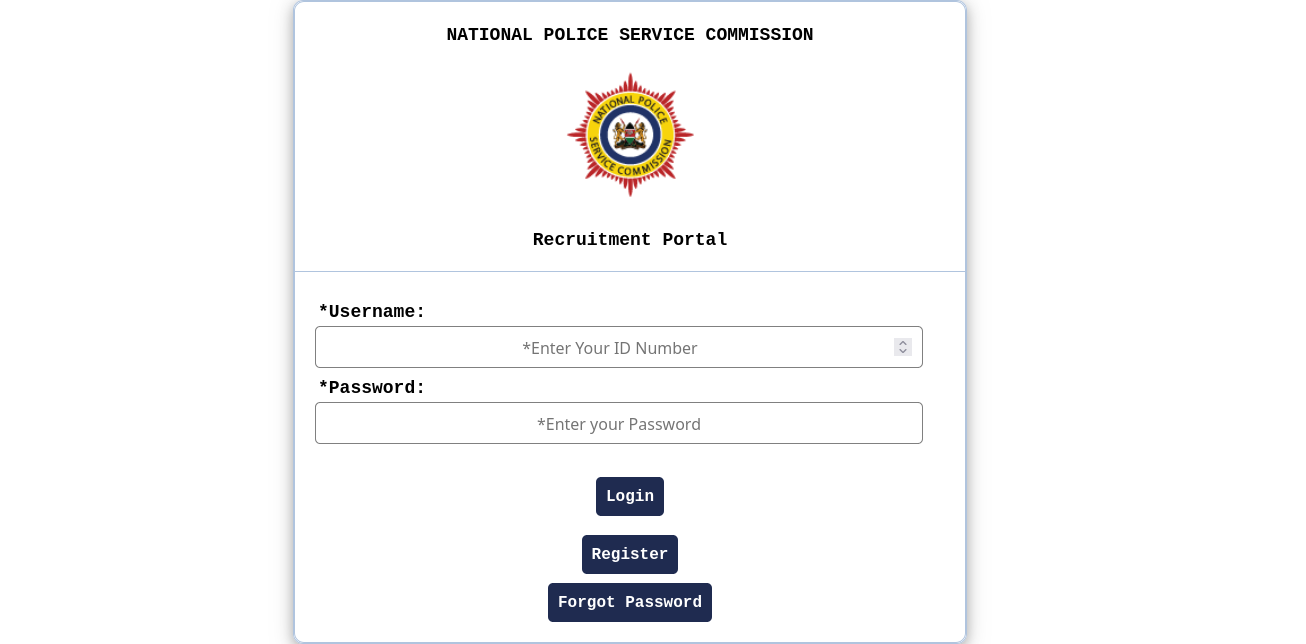
Task: Click inside the 'Enter your Password' placeholder
Action: pos(619,424)
